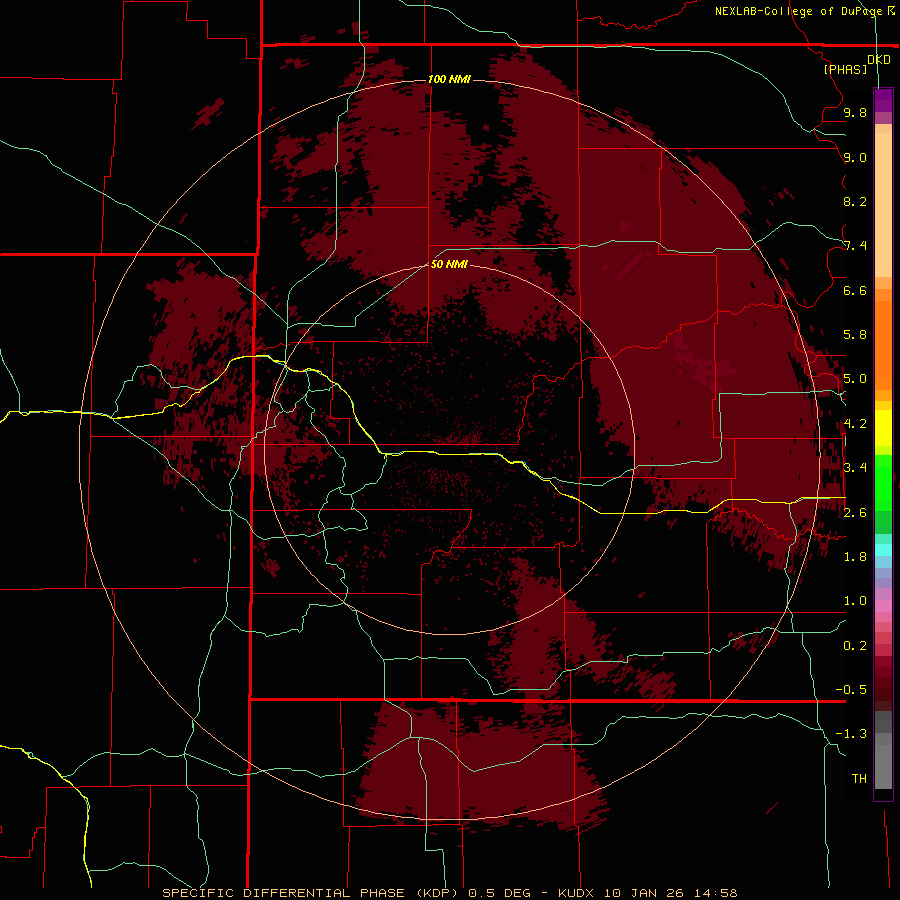The height and width of the screenshot is (900, 900).
Task: Click the 1.8 scale value
Action: click(855, 557)
